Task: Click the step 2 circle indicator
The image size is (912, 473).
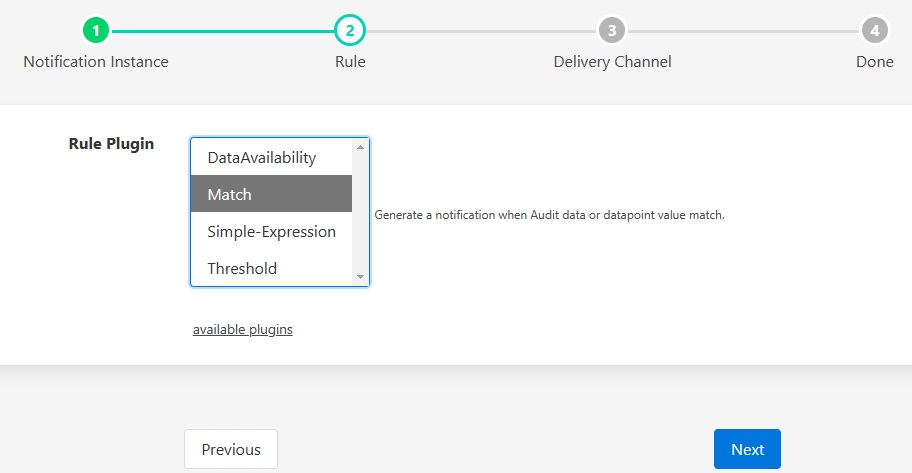Action: coord(350,31)
